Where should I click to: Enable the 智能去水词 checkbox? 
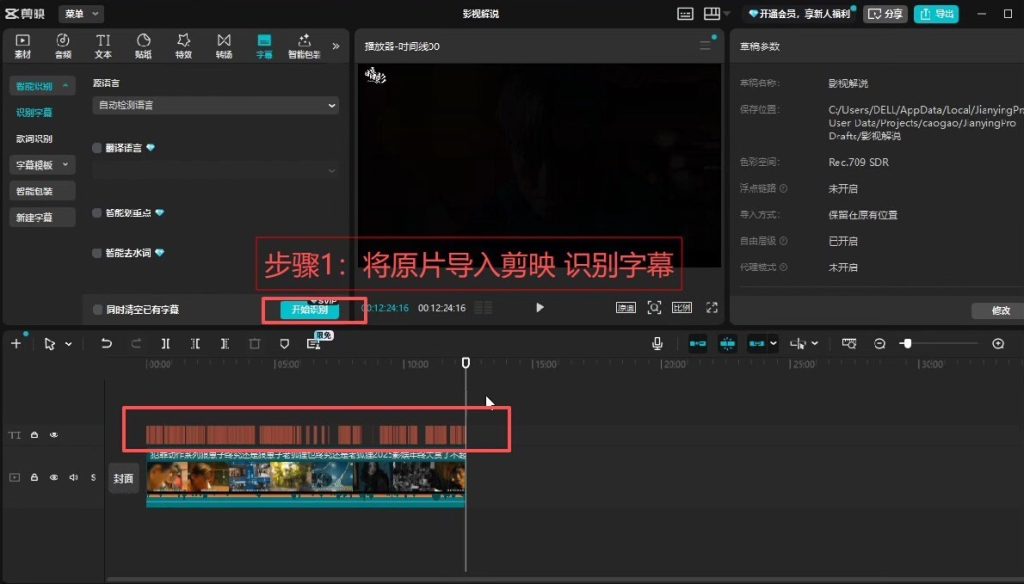(97, 253)
